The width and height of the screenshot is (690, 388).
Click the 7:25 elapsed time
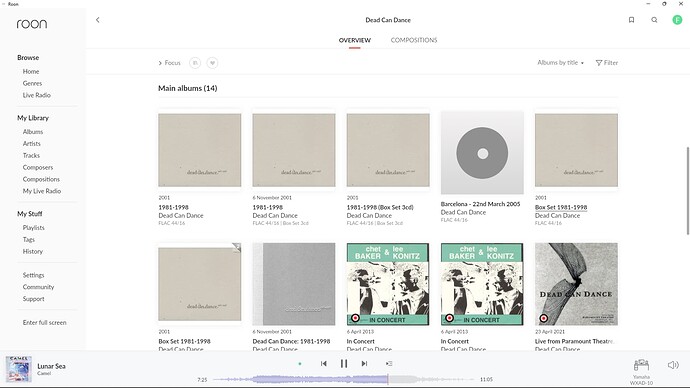coord(202,379)
